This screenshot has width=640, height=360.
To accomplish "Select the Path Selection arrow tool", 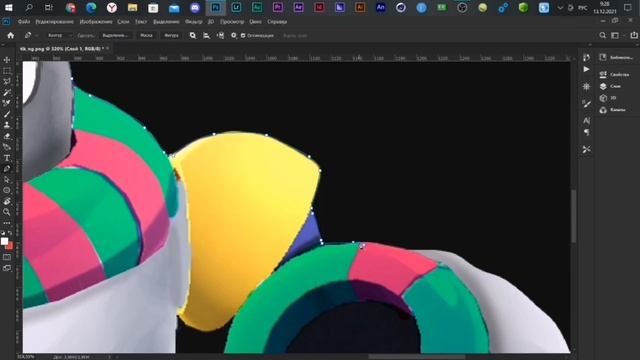I will 7,180.
